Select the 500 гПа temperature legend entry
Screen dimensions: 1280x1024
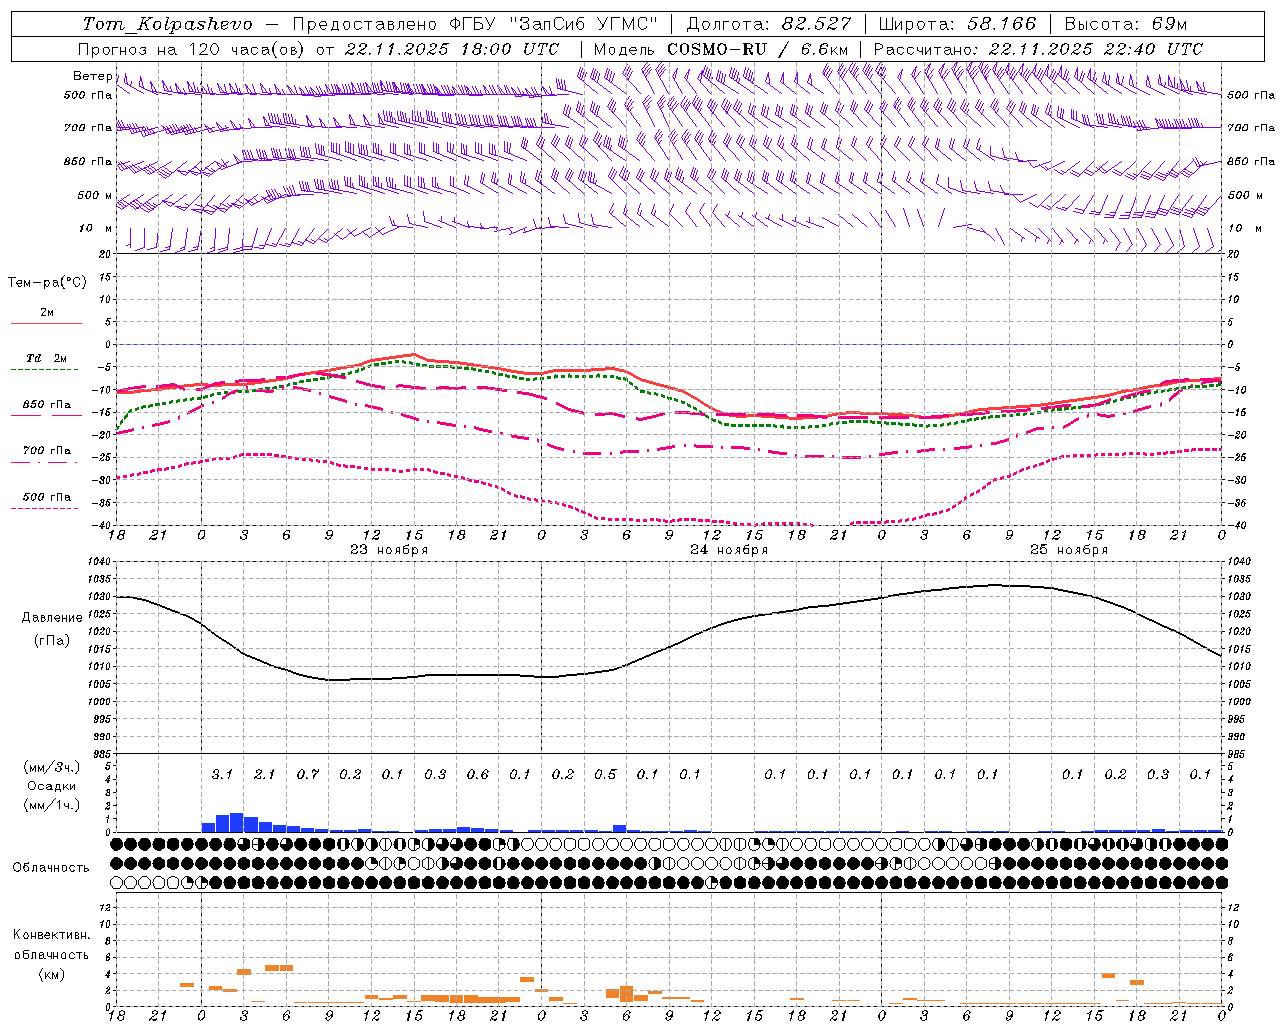click(x=46, y=497)
